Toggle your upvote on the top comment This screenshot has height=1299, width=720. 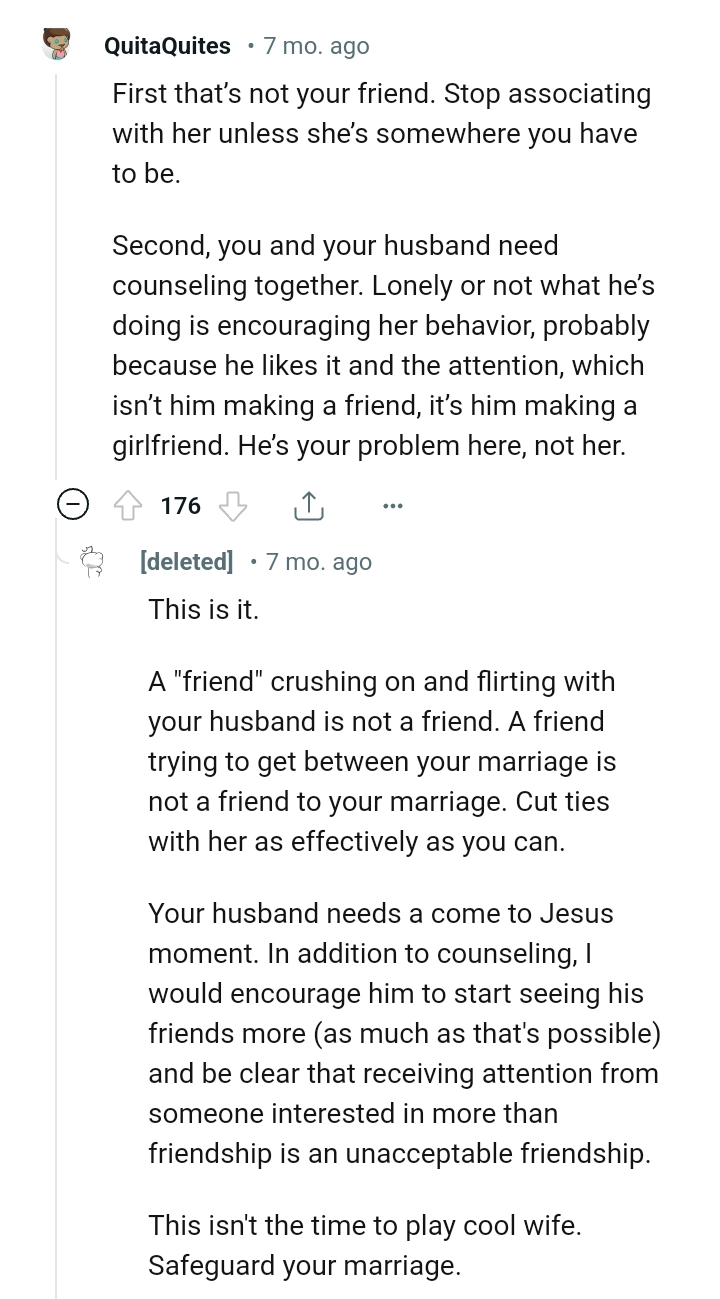[x=130, y=506]
